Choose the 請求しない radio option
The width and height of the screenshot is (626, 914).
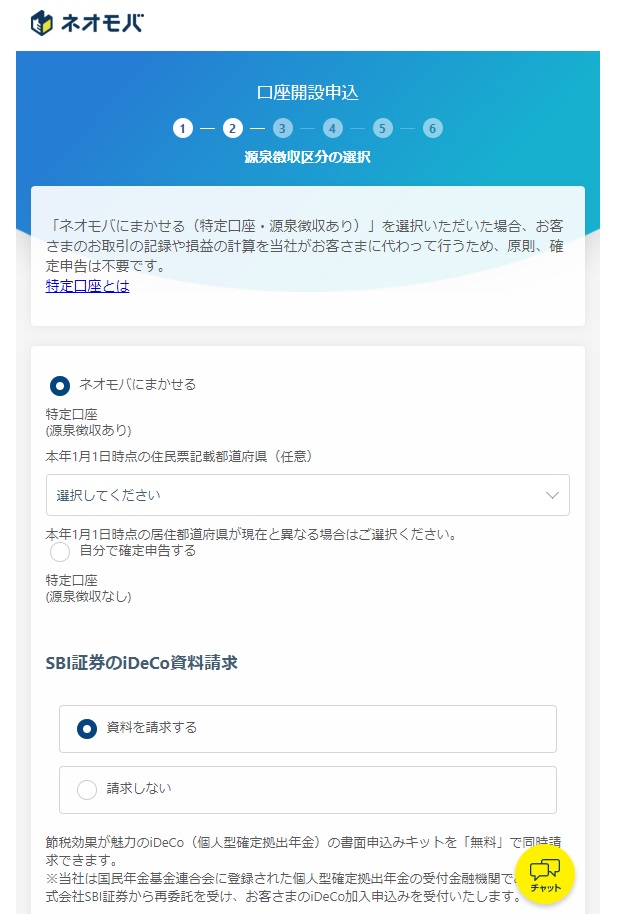click(x=87, y=789)
